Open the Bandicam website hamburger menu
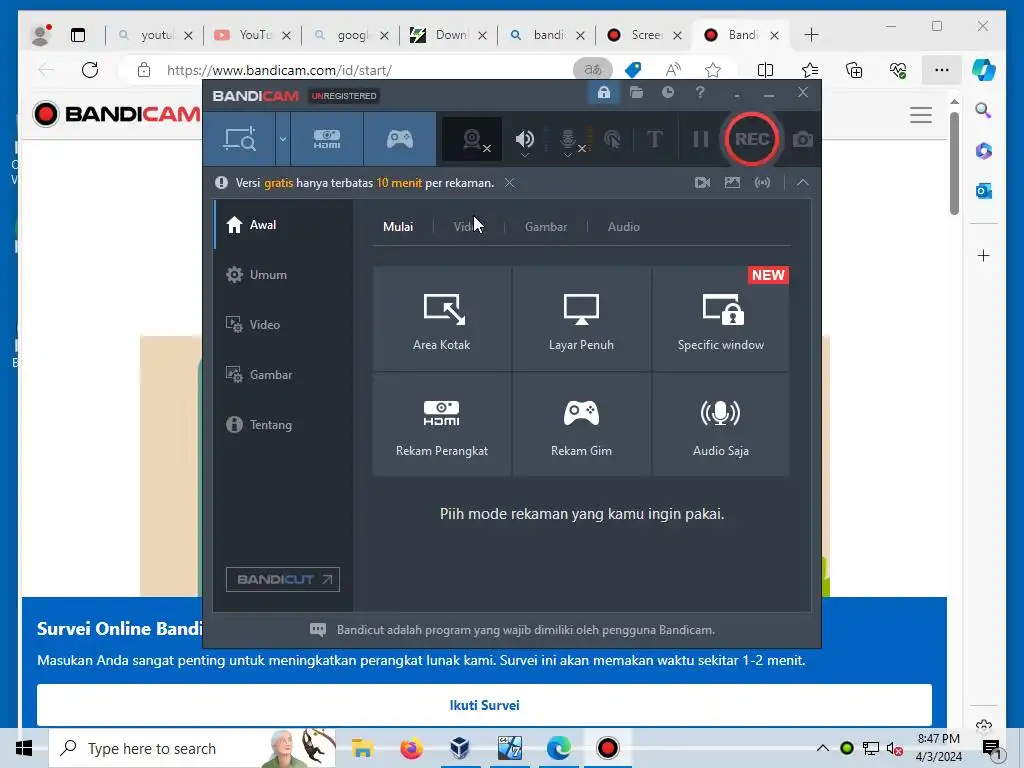Viewport: 1024px width, 768px height. pos(921,115)
